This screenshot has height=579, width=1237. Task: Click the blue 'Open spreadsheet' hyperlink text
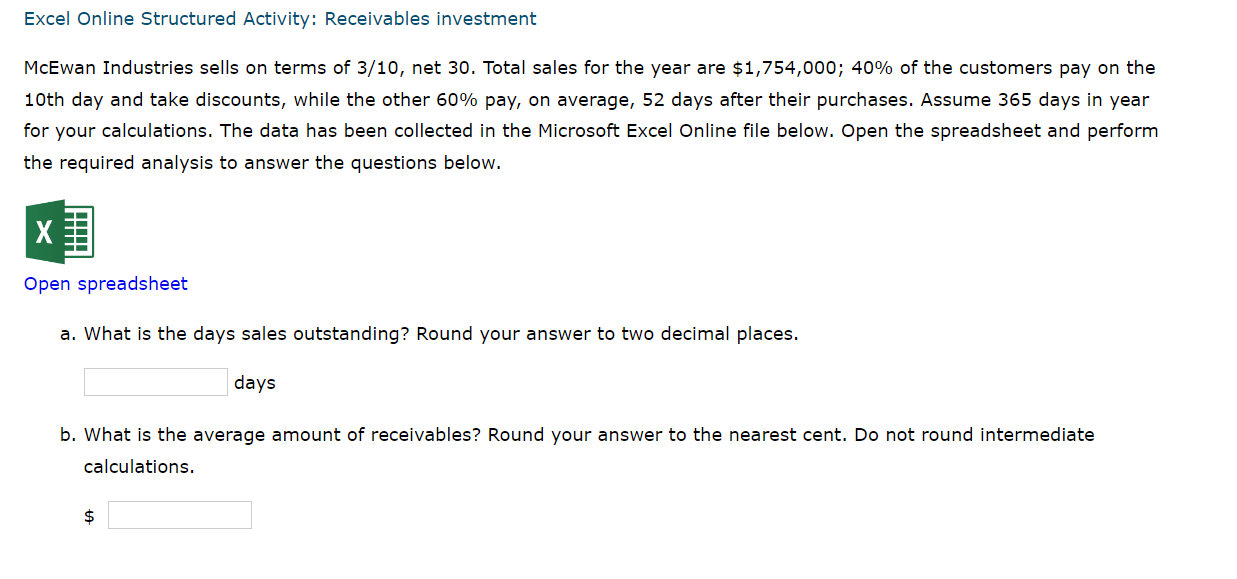(105, 284)
